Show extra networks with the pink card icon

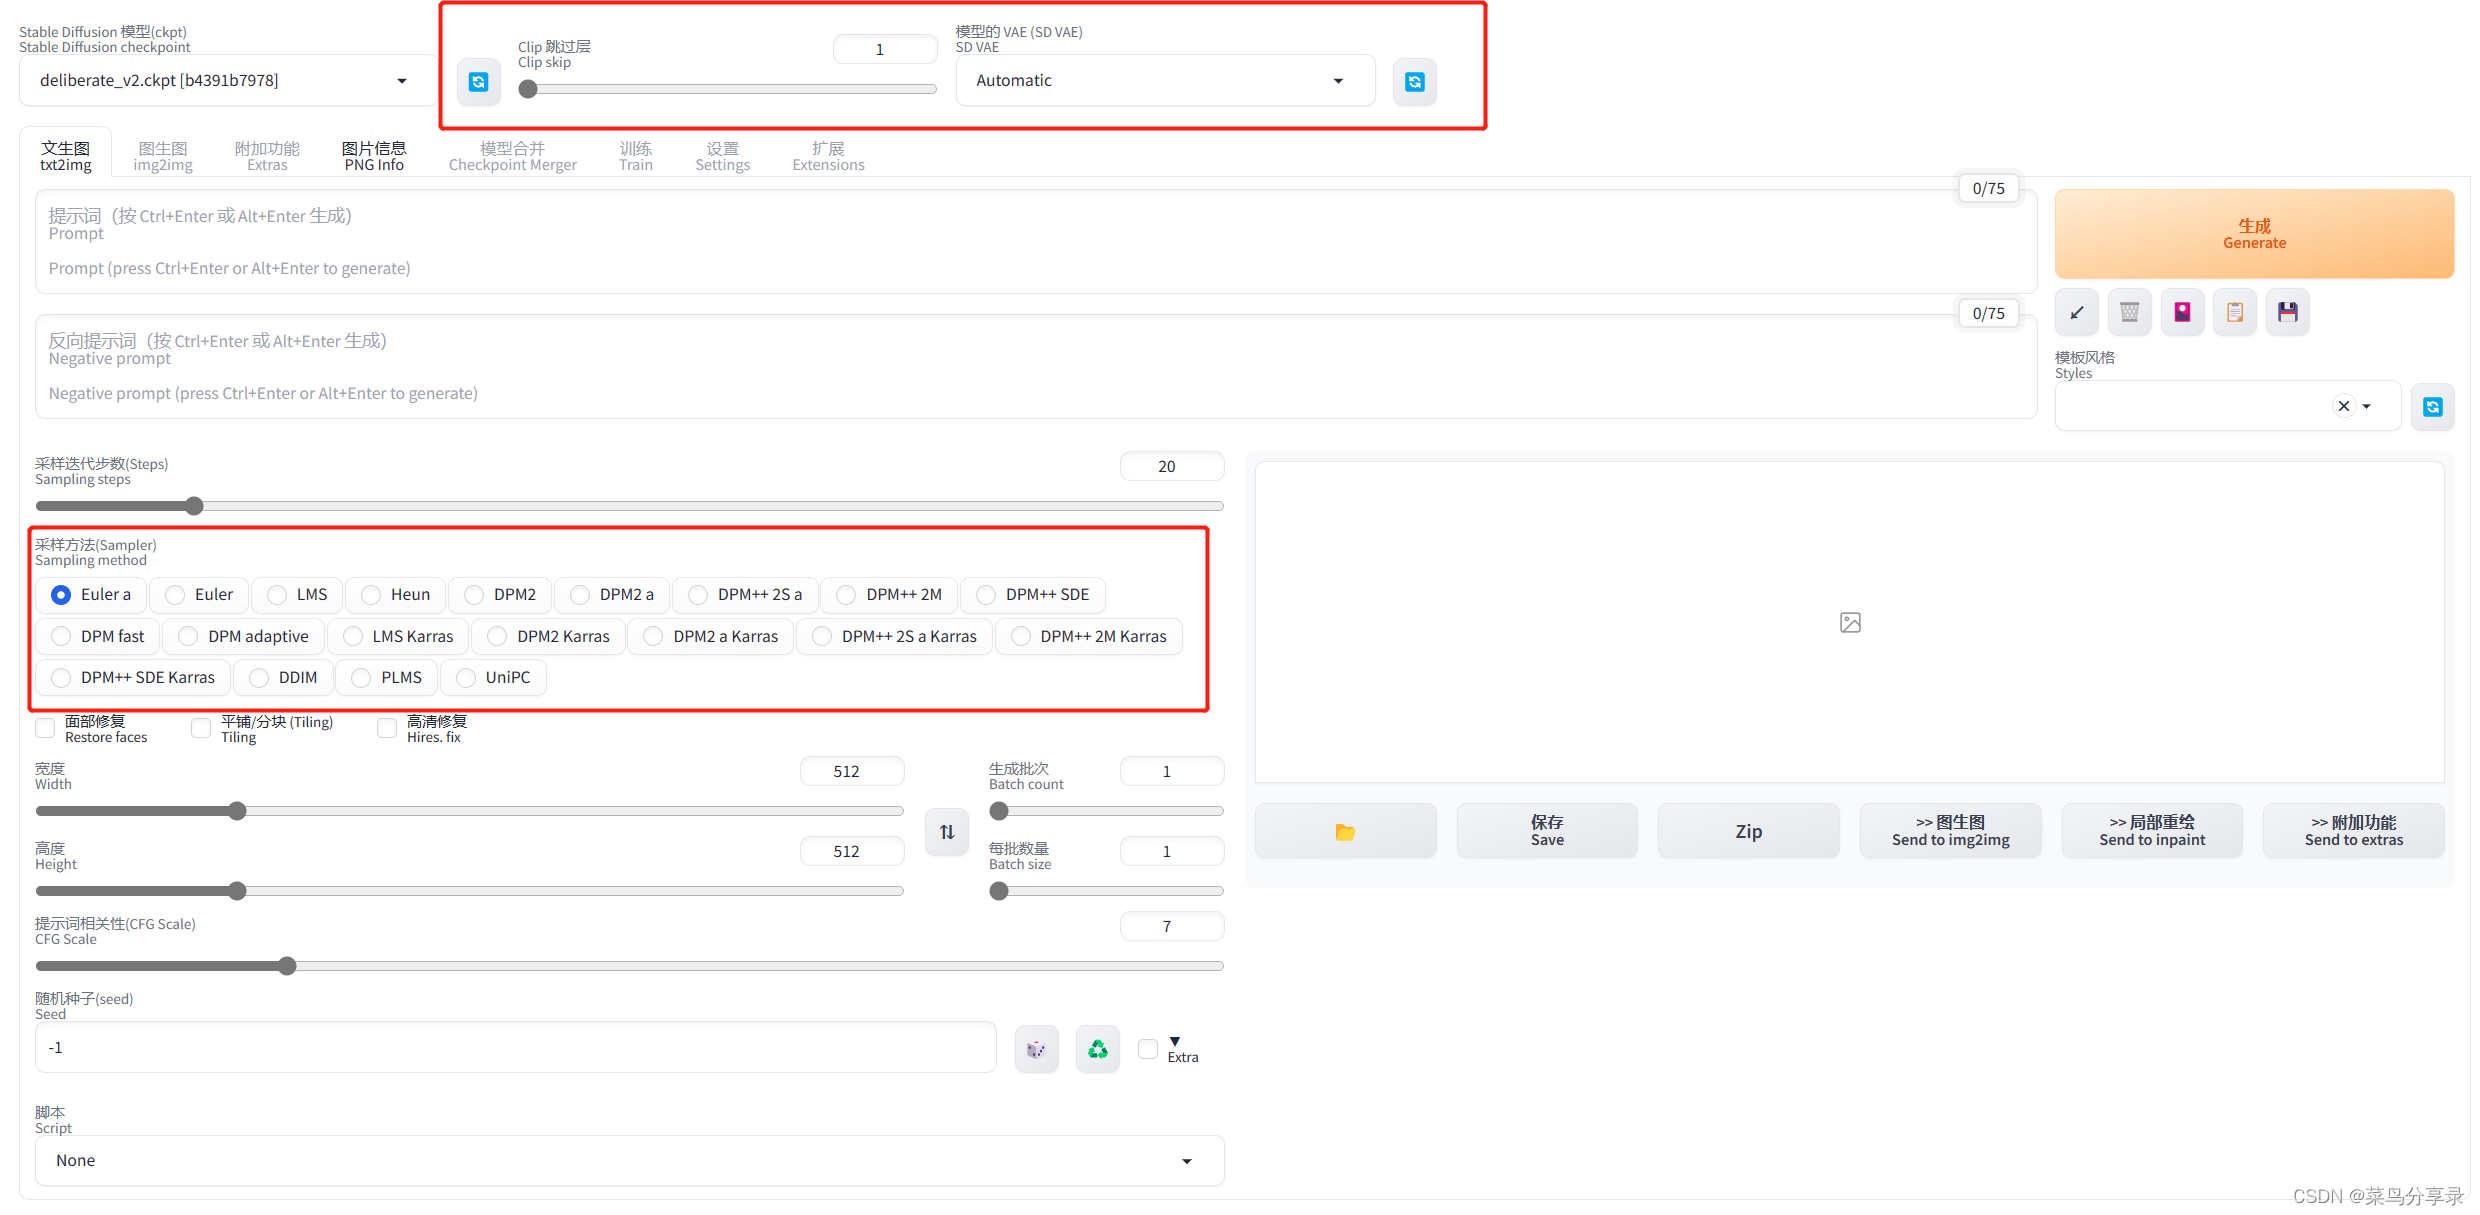point(2182,312)
